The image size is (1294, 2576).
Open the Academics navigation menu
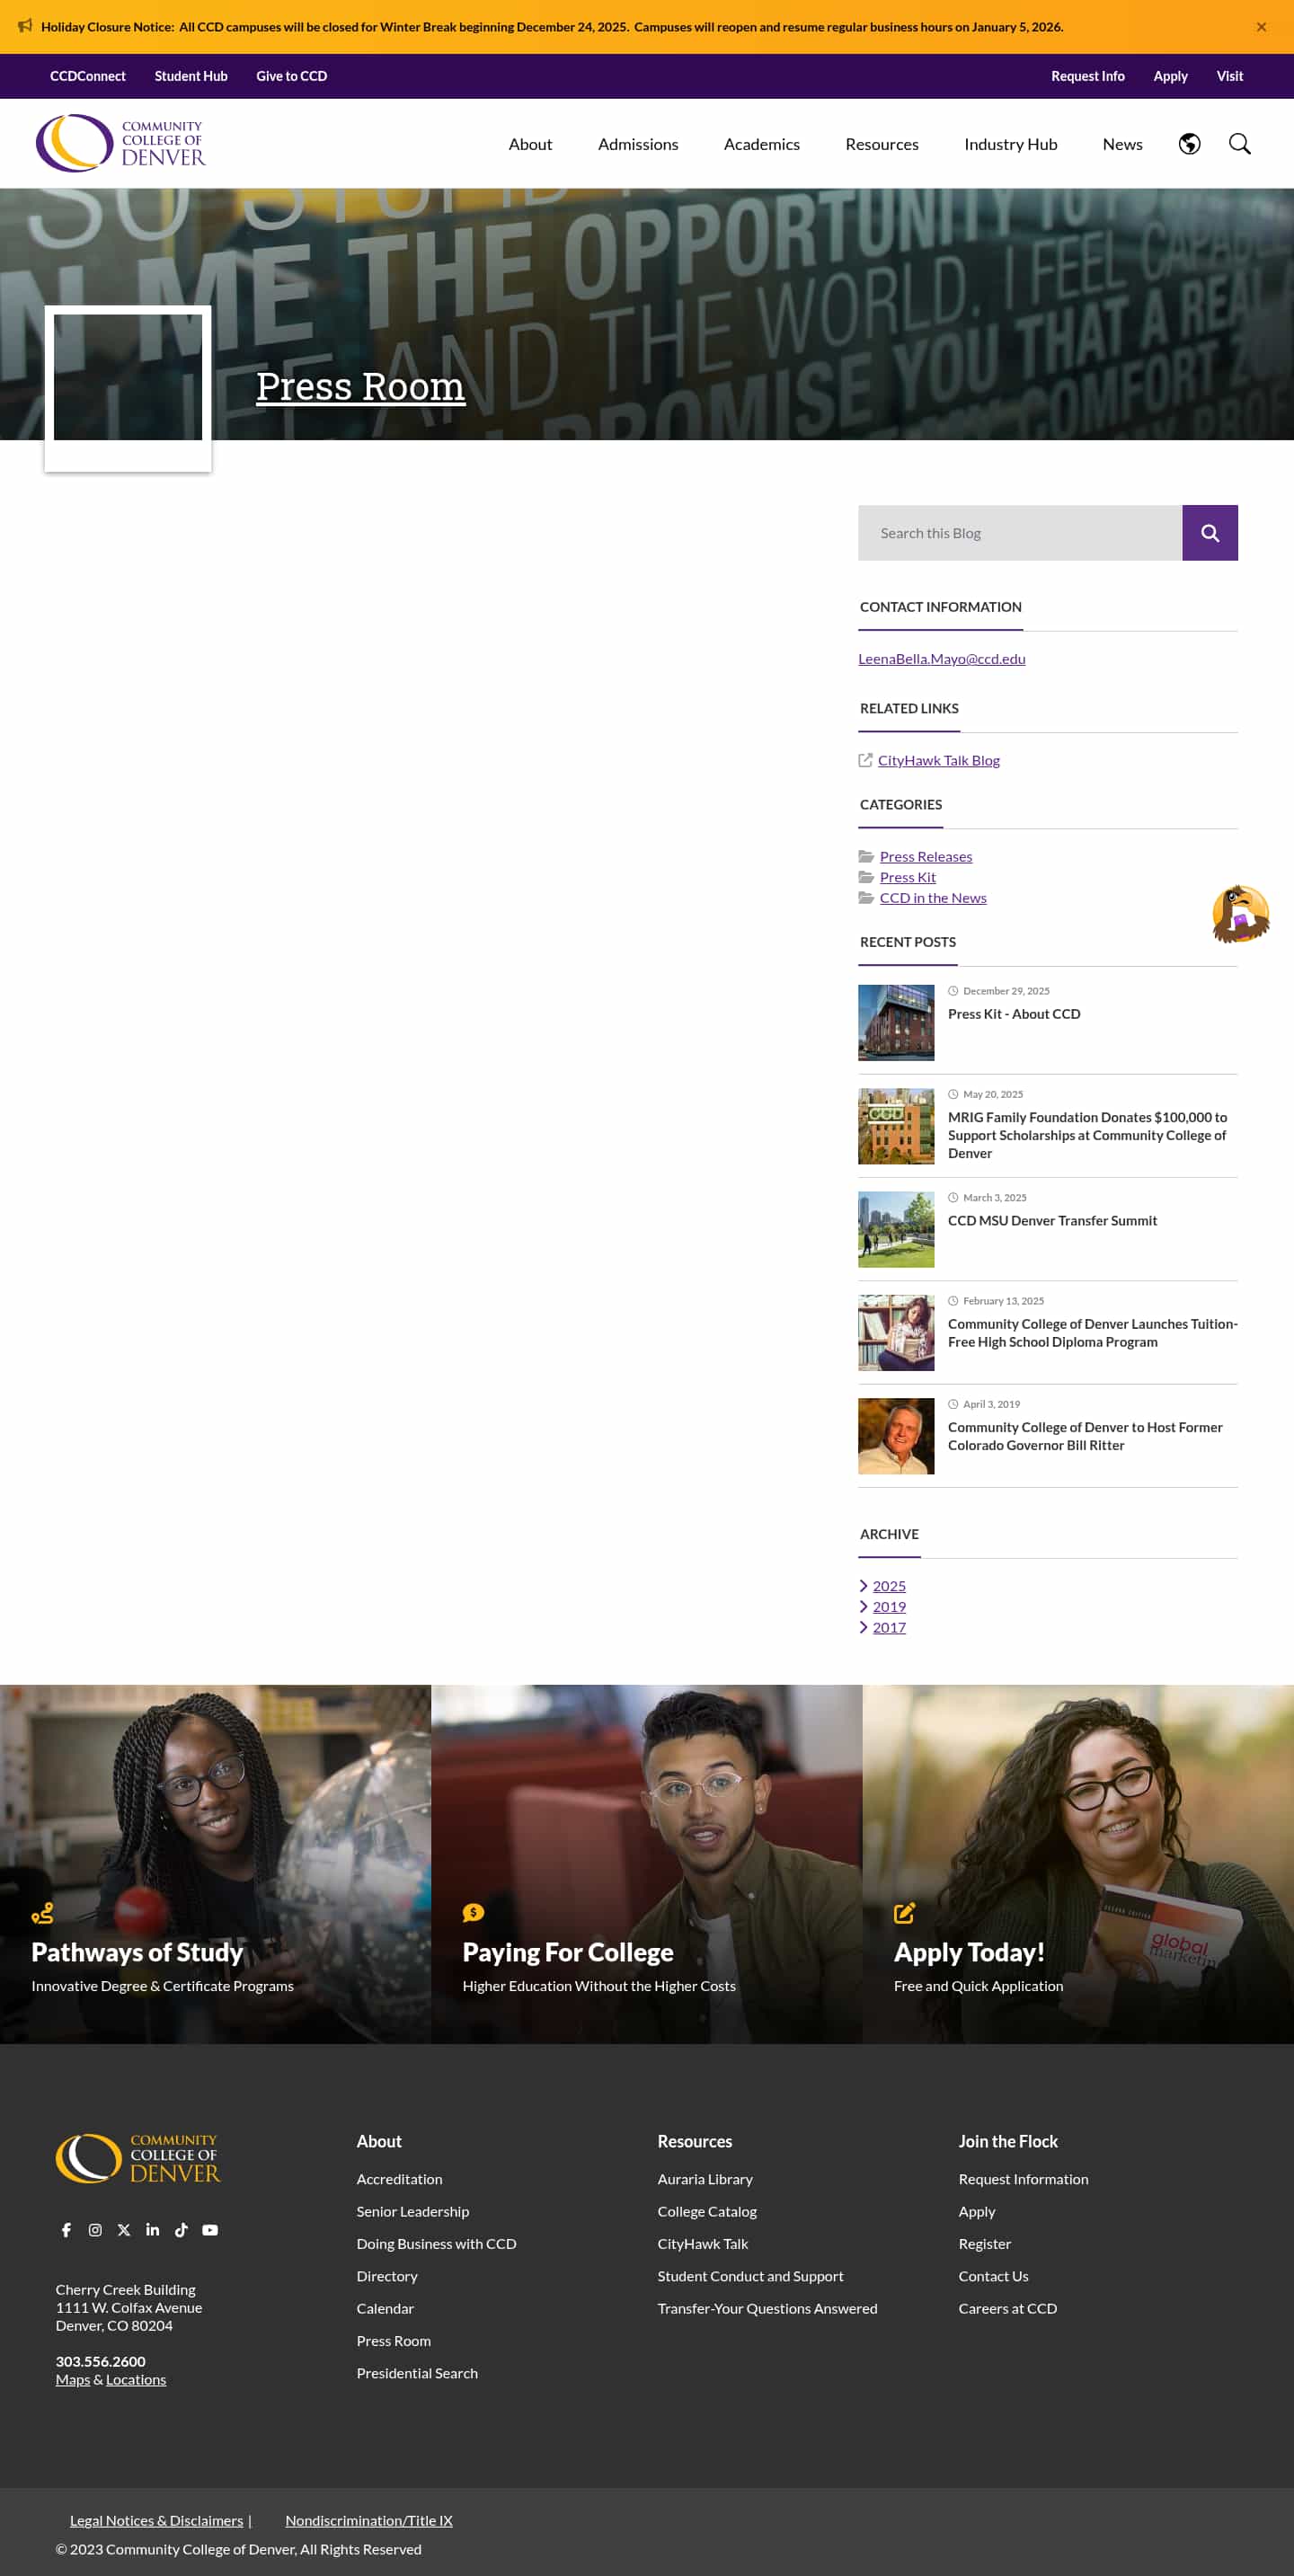click(x=761, y=144)
